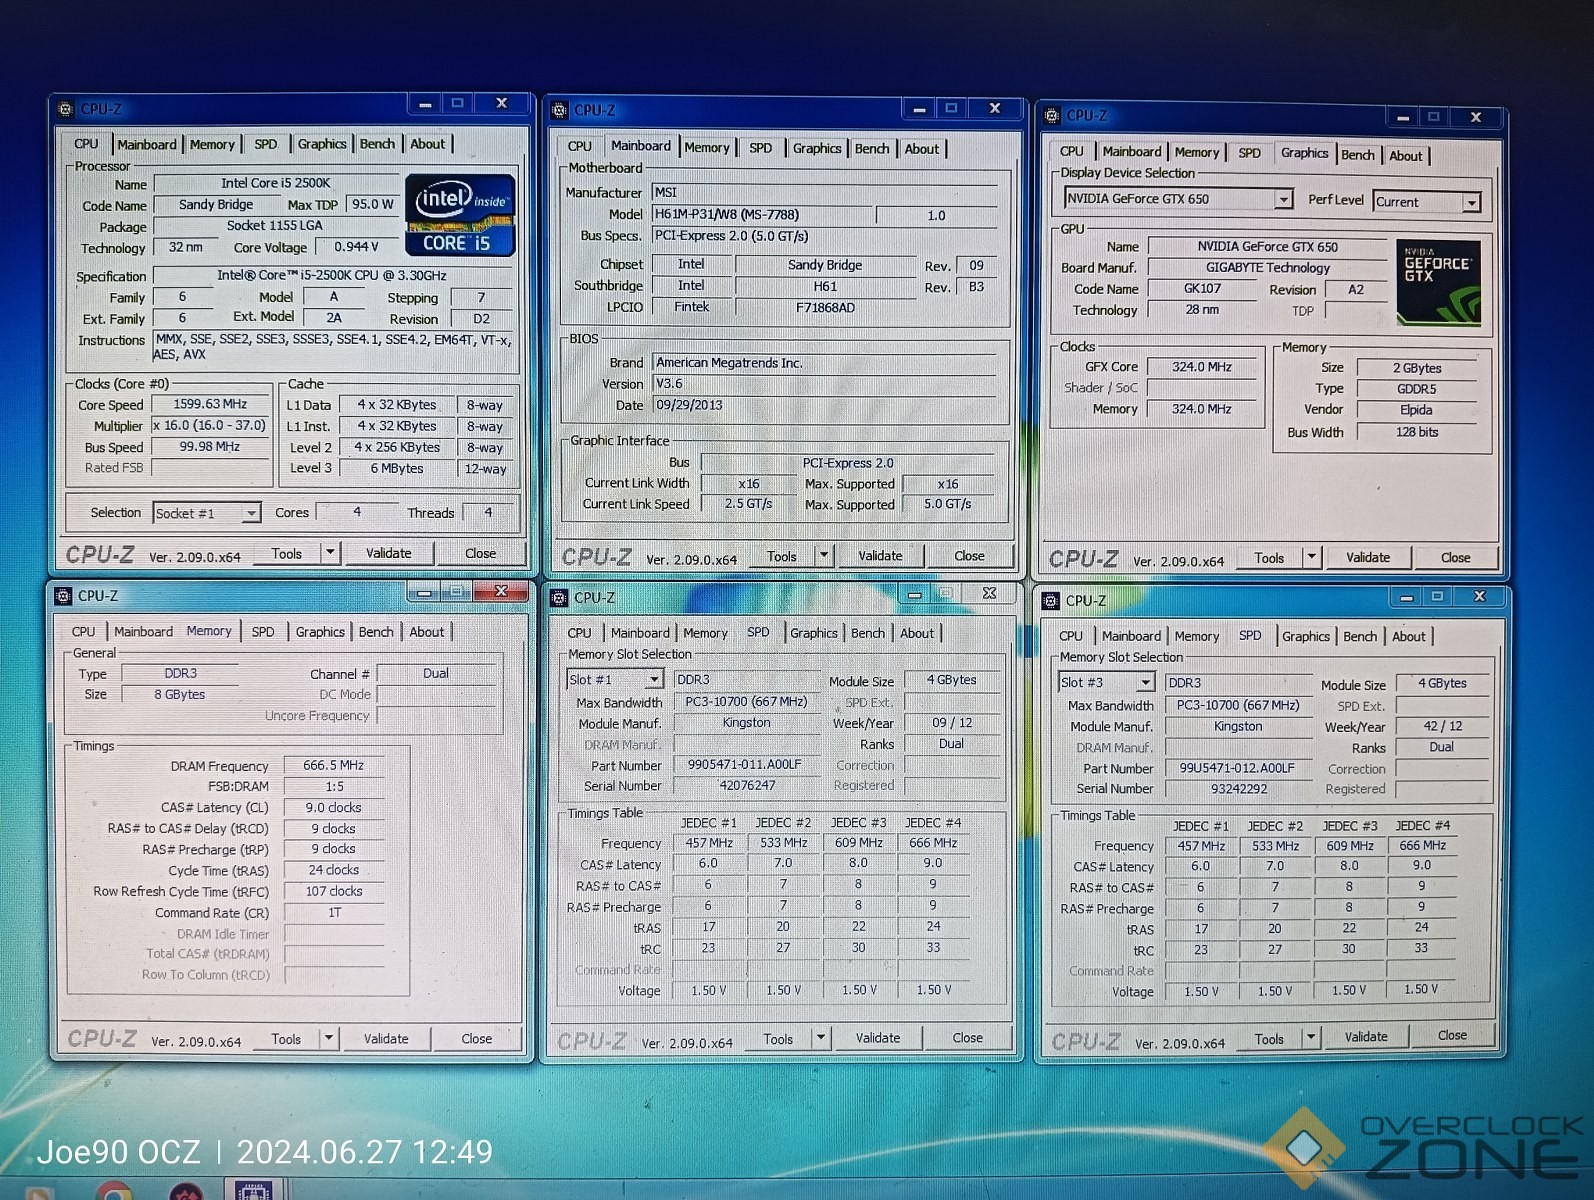Click the memory size value '8 GBytes'
Image resolution: width=1594 pixels, height=1200 pixels.
point(180,694)
